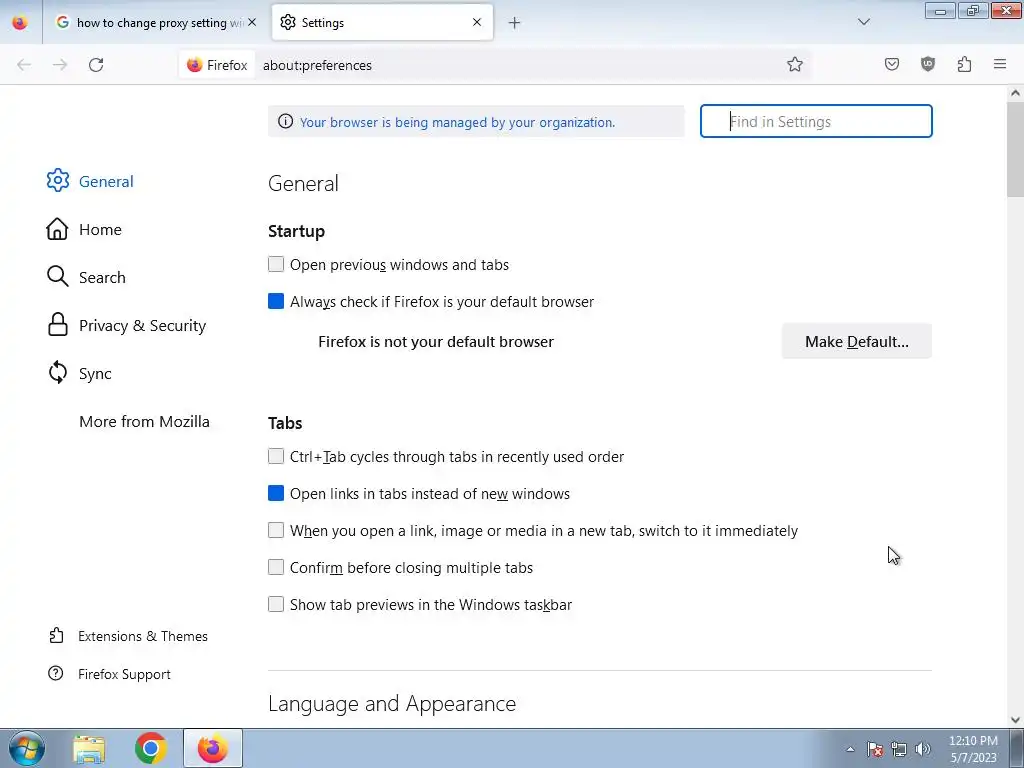This screenshot has height=768, width=1024.
Task: Click the Privacy padlock icon in sidebar
Action: pos(57,325)
